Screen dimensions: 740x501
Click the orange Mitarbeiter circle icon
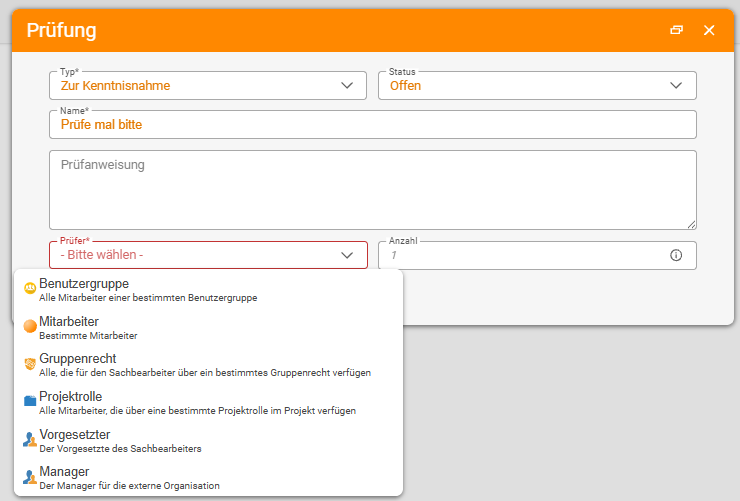click(x=30, y=326)
